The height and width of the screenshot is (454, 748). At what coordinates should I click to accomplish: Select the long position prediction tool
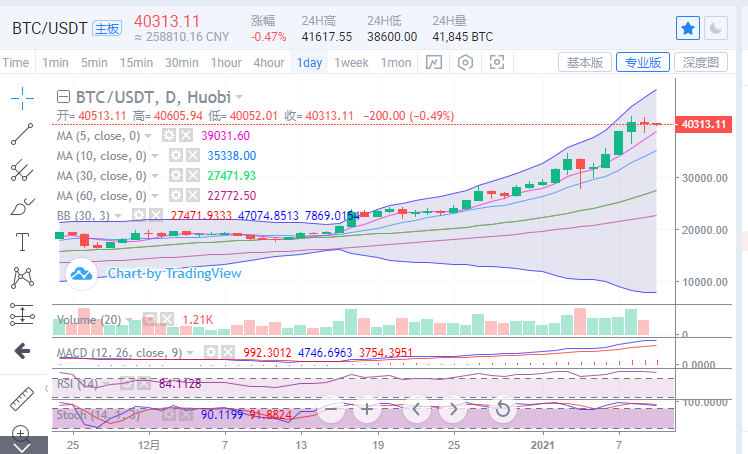[x=22, y=315]
